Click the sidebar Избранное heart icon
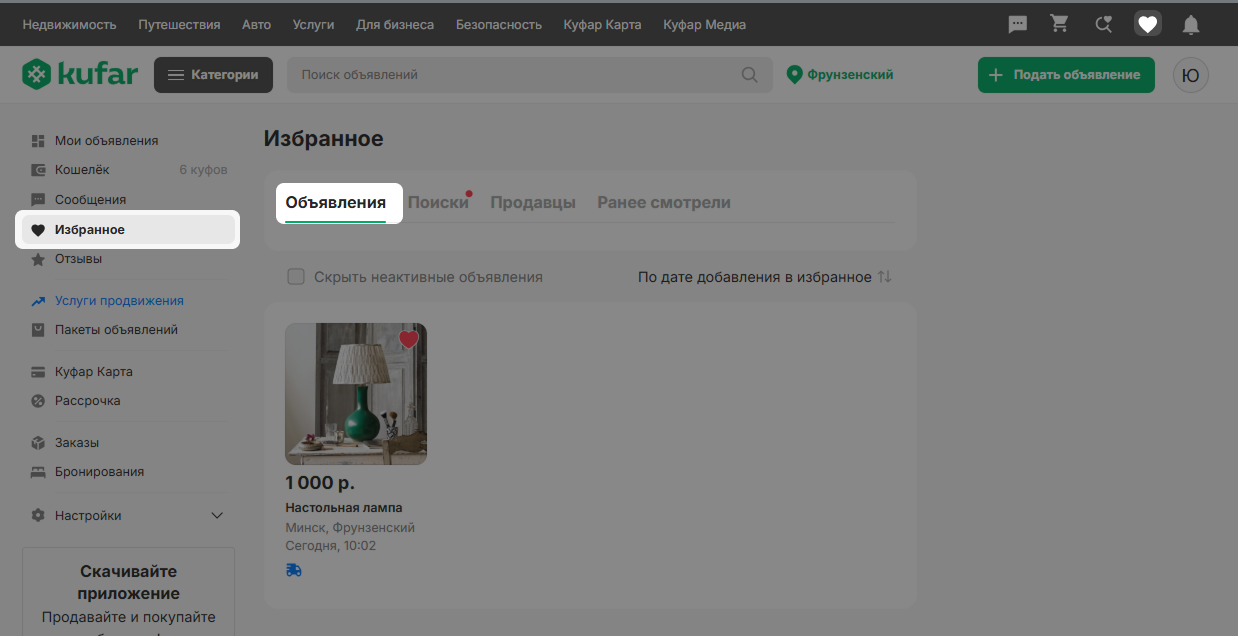1238x636 pixels. pyautogui.click(x=38, y=230)
